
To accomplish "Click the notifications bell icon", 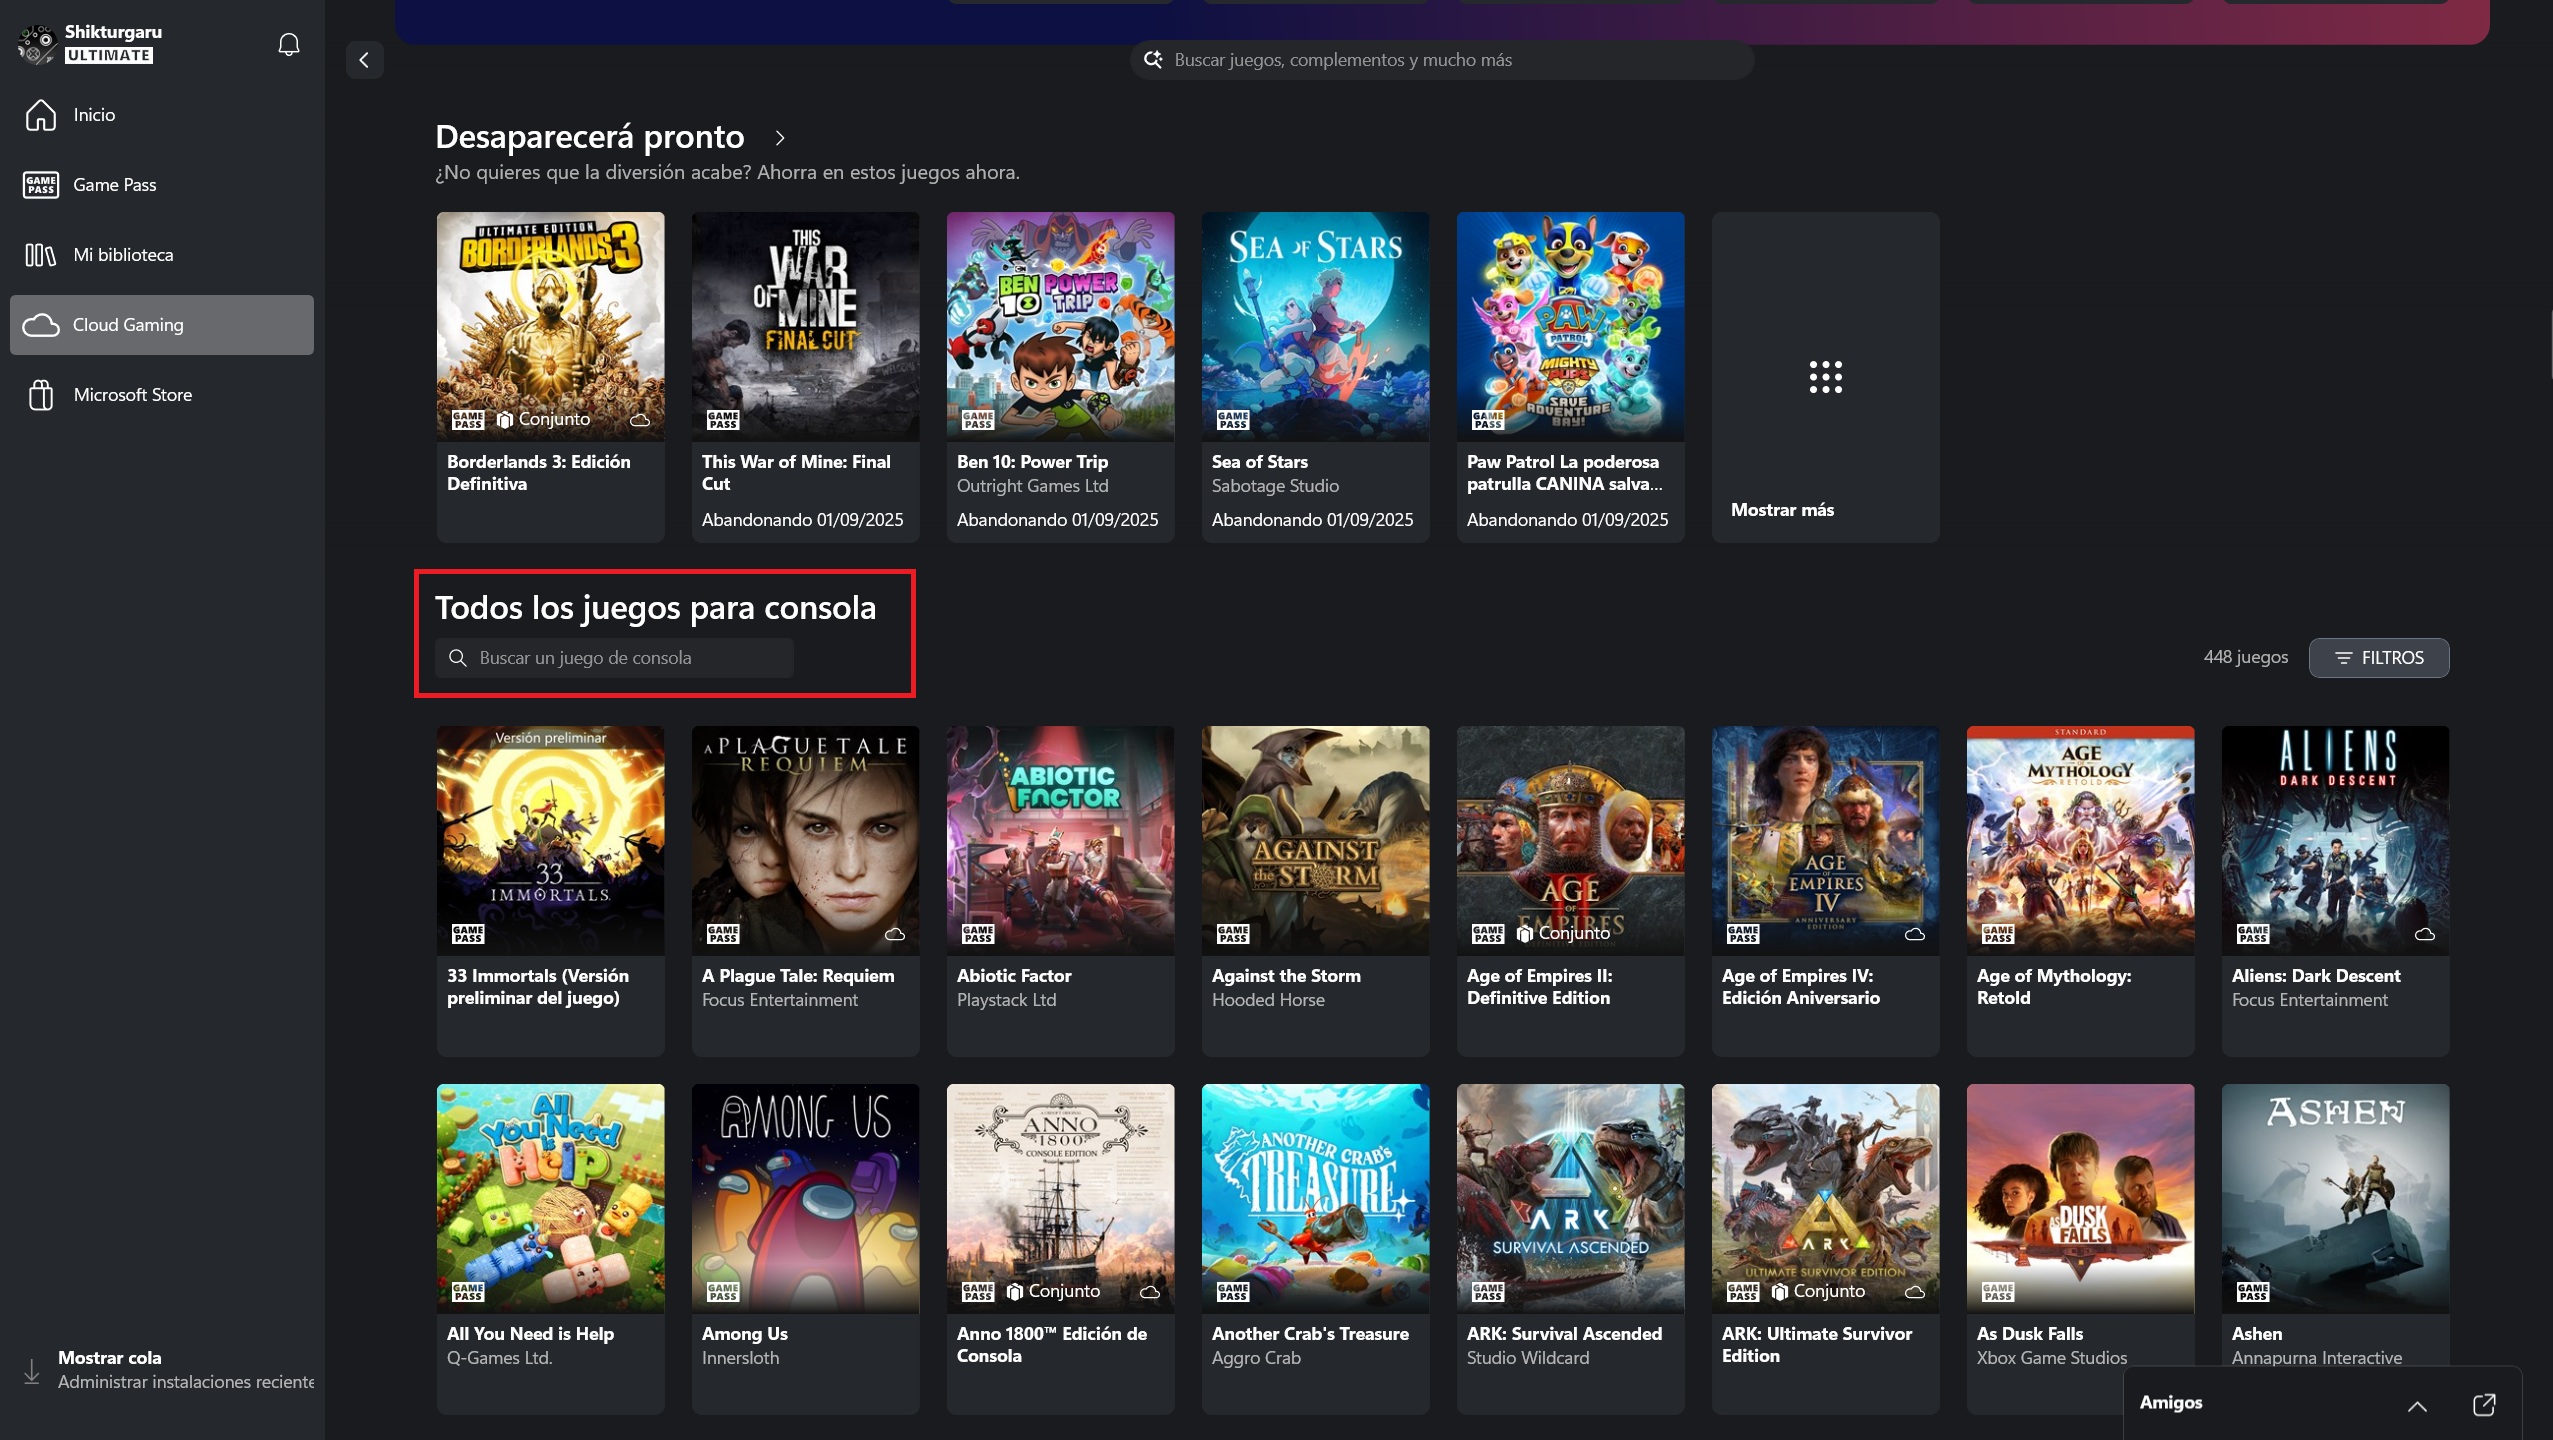I will tap(289, 44).
